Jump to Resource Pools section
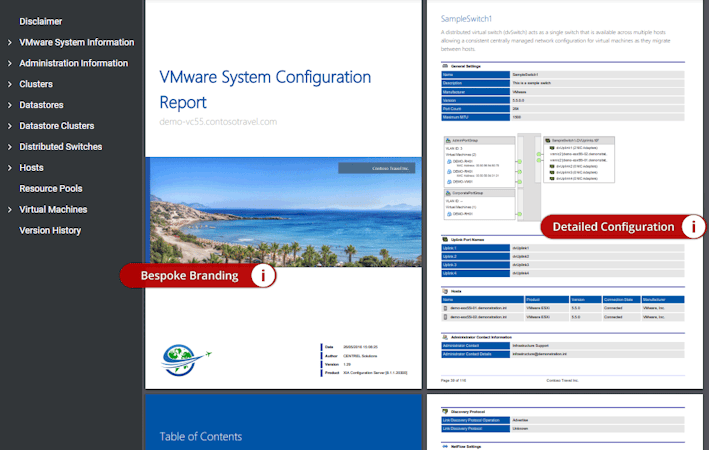Viewport: 709px width, 450px height. coord(51,189)
